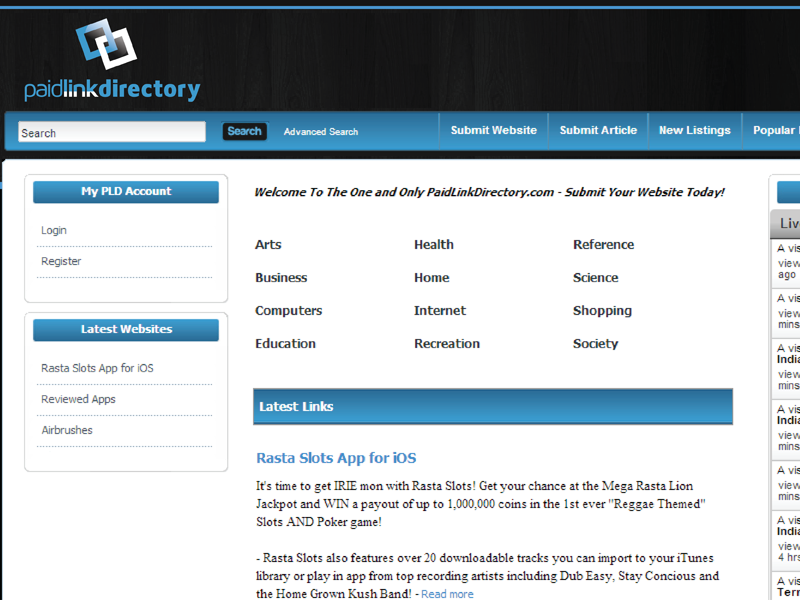Open Airbrushes sidebar link

tap(67, 430)
